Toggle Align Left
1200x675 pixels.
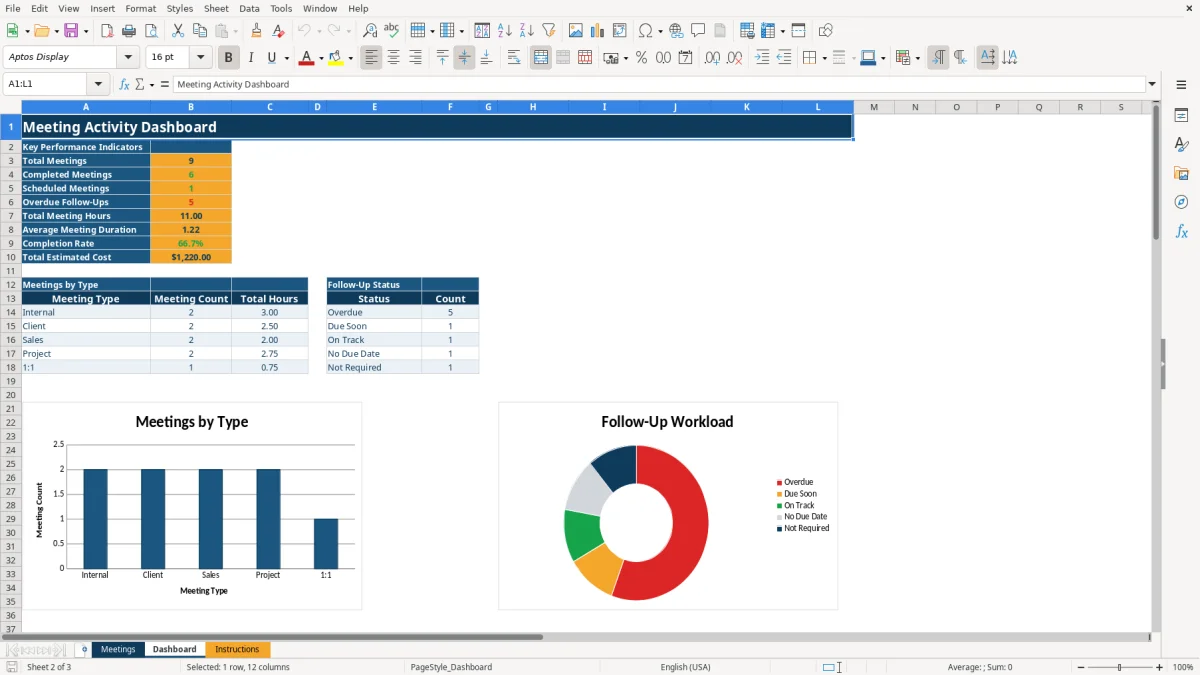(x=371, y=58)
